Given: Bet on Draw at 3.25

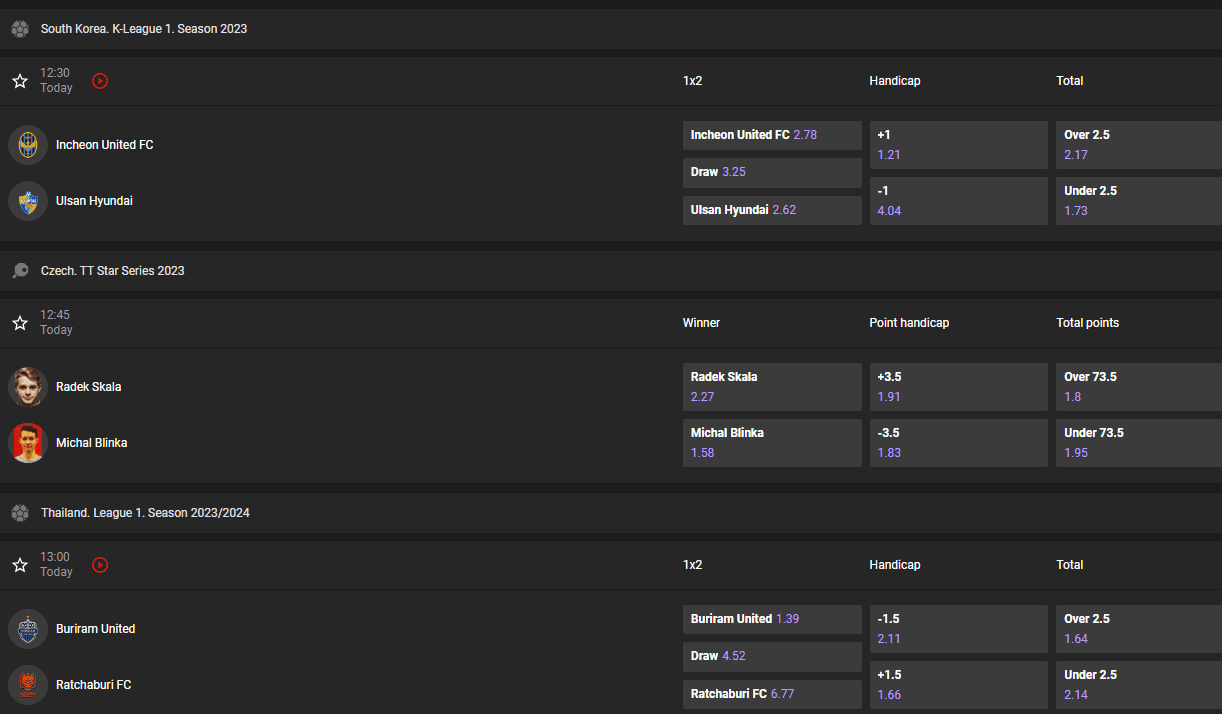Looking at the screenshot, I should 772,172.
